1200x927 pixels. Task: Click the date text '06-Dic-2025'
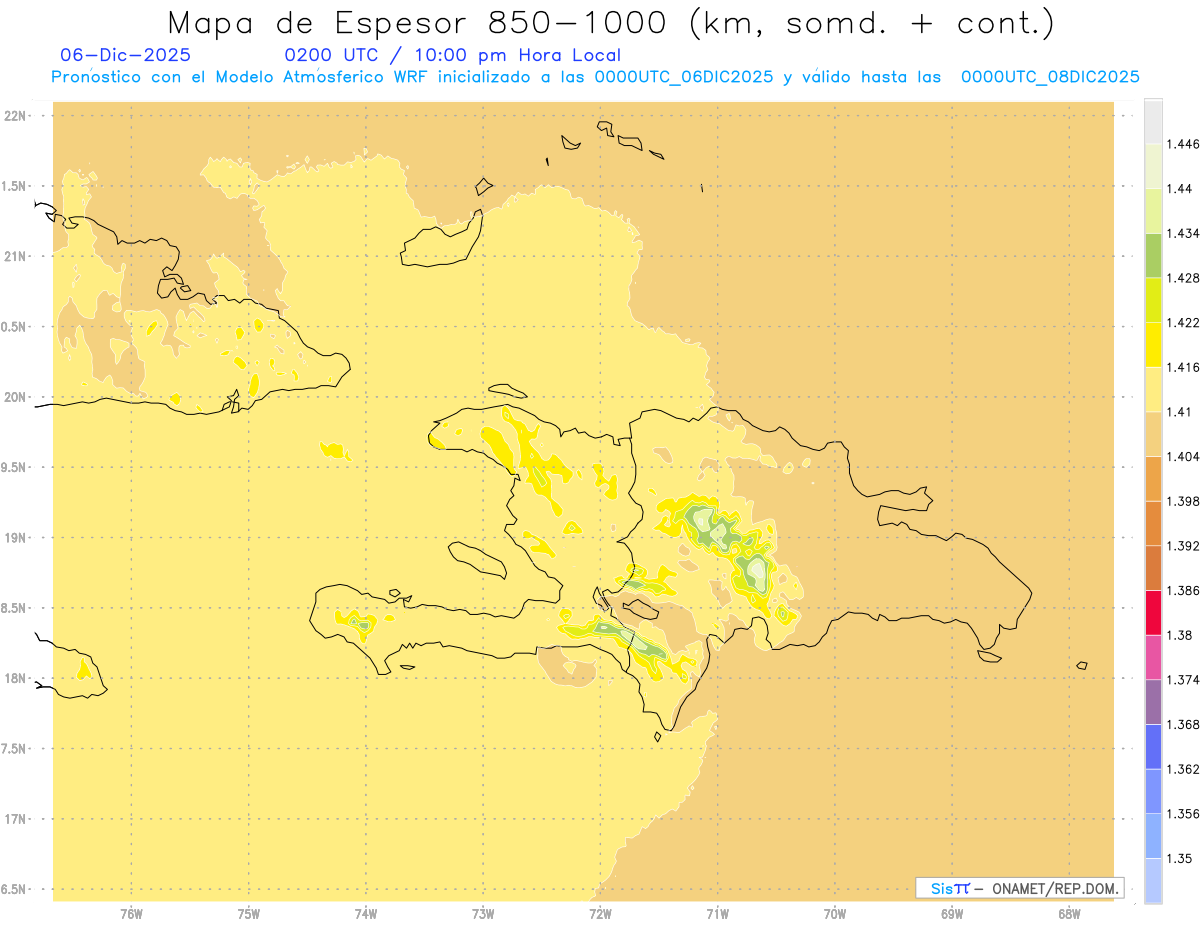tap(125, 55)
